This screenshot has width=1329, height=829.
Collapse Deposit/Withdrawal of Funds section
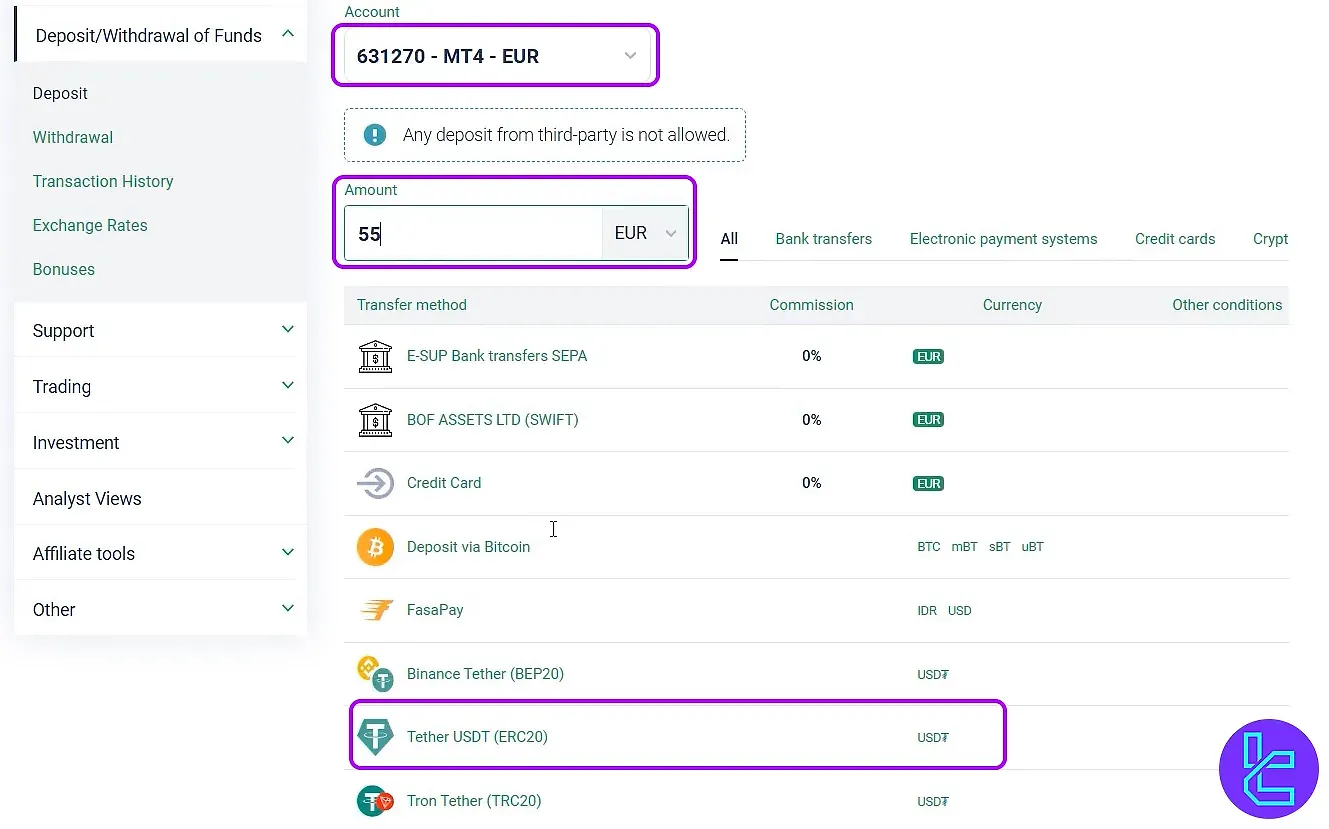point(288,35)
